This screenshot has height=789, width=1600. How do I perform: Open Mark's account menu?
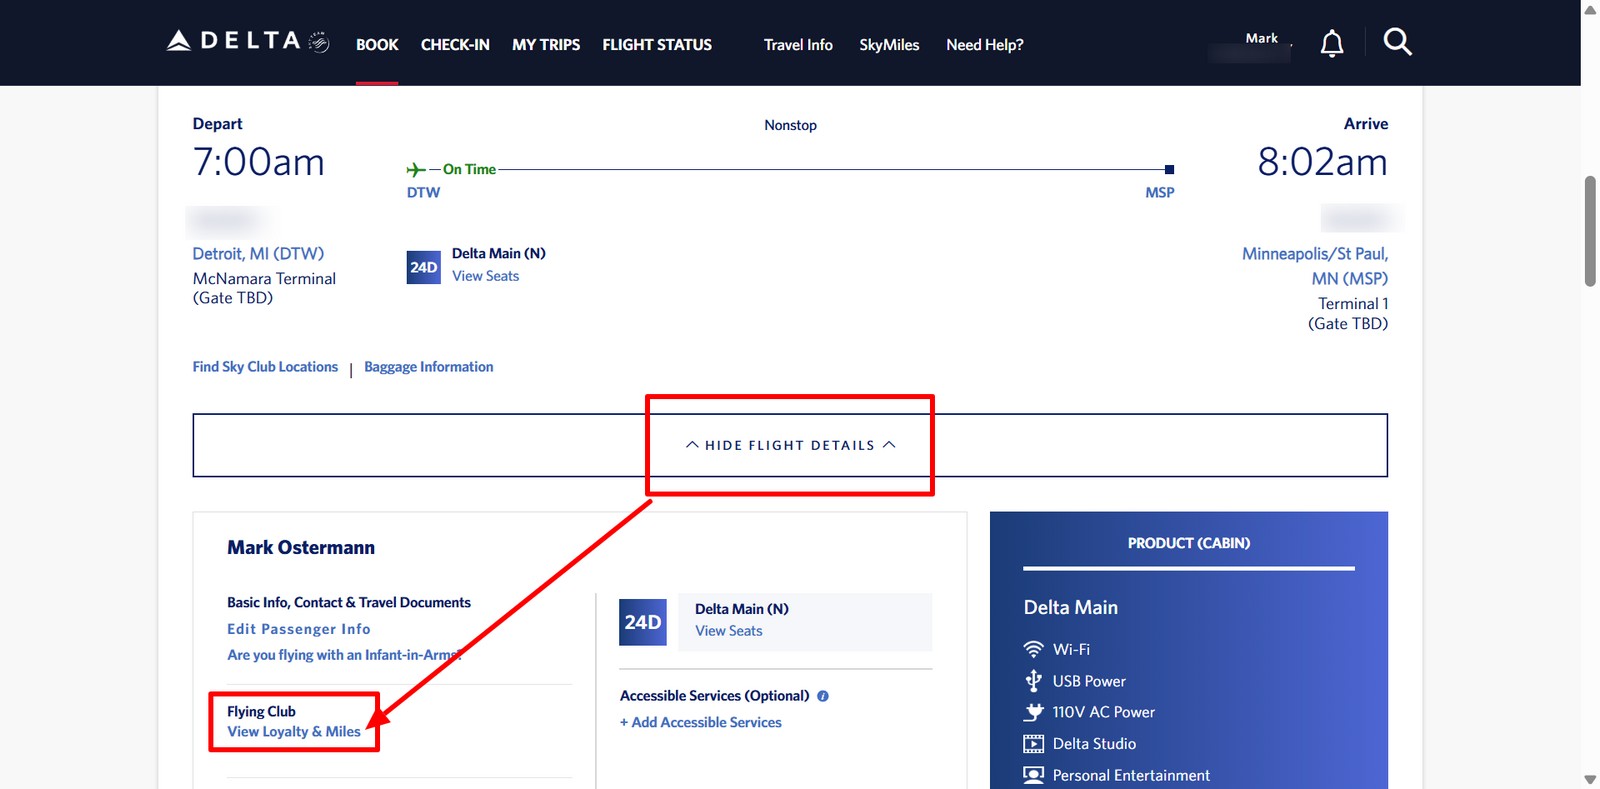(1261, 38)
